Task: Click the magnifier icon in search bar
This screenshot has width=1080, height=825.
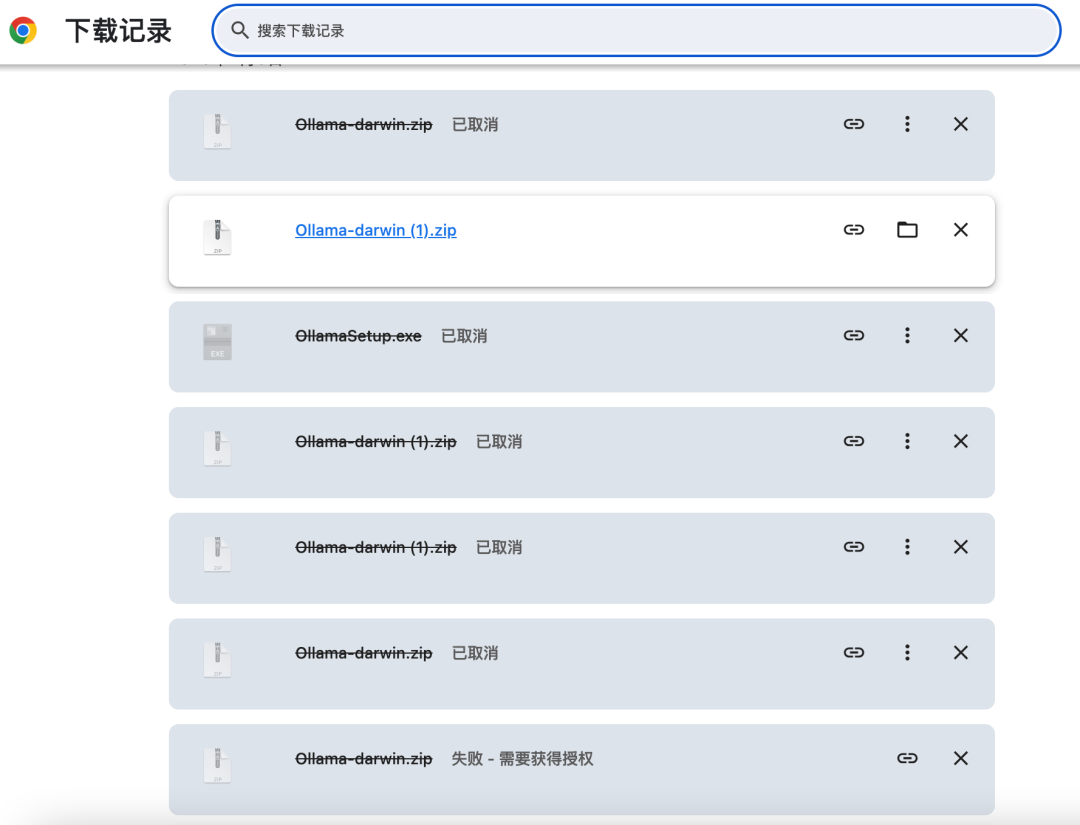Action: [x=239, y=30]
